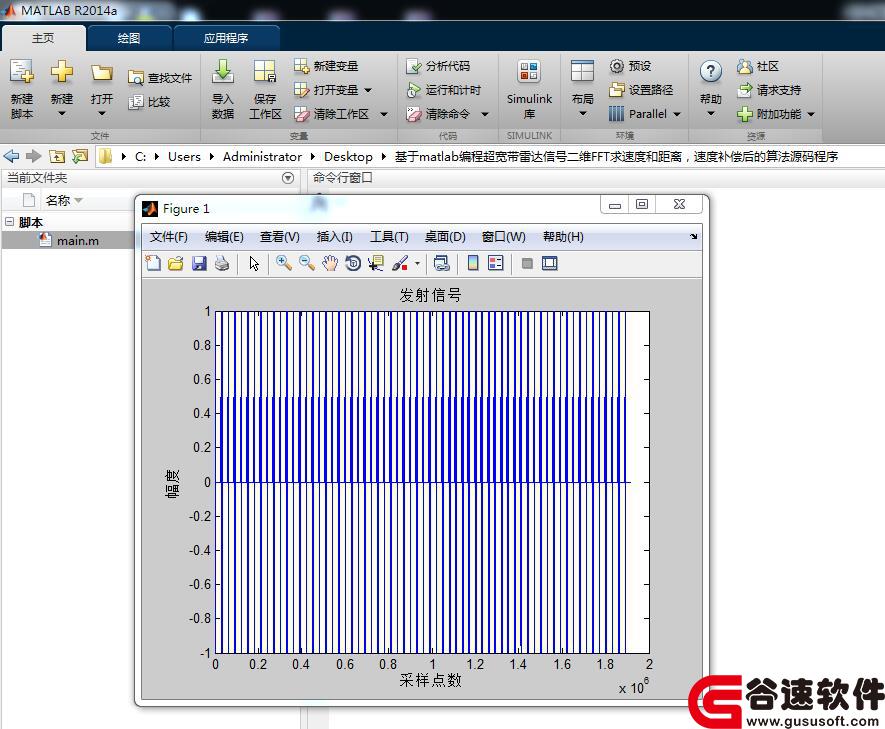Viewport: 885px width, 729px height.
Task: Select the Pan hand tool
Action: [x=330, y=264]
